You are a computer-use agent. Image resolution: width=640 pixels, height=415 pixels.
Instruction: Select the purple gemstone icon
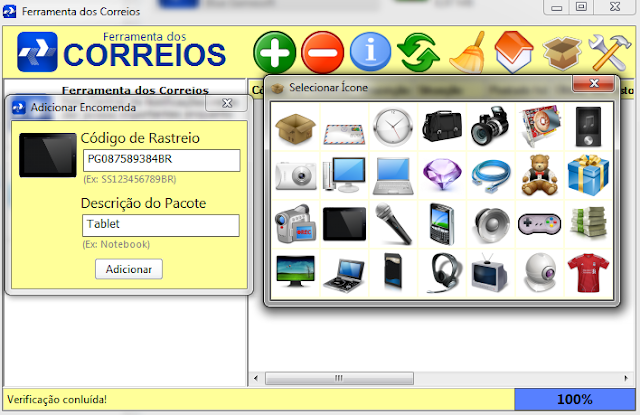pos(442,175)
